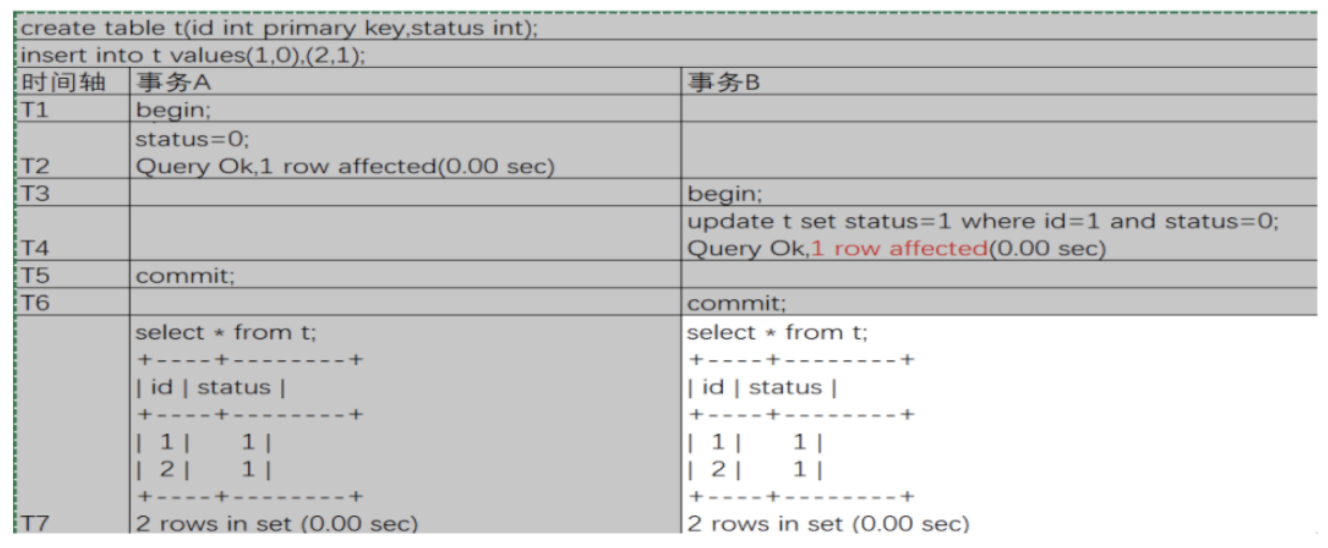1328x548 pixels.
Task: Select the T7 time label cell
Action: click(x=73, y=424)
